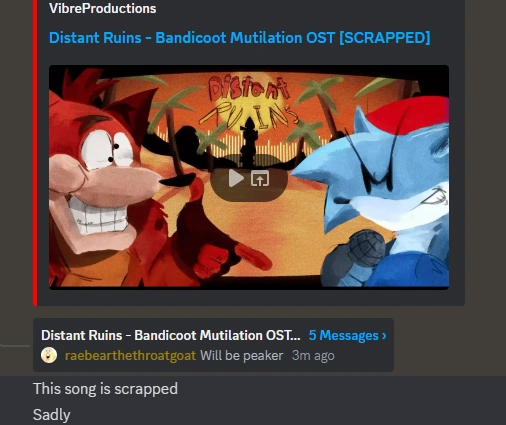Click the silhouette figure against the sunset in the thumbnail
The width and height of the screenshot is (506, 425).
249,142
